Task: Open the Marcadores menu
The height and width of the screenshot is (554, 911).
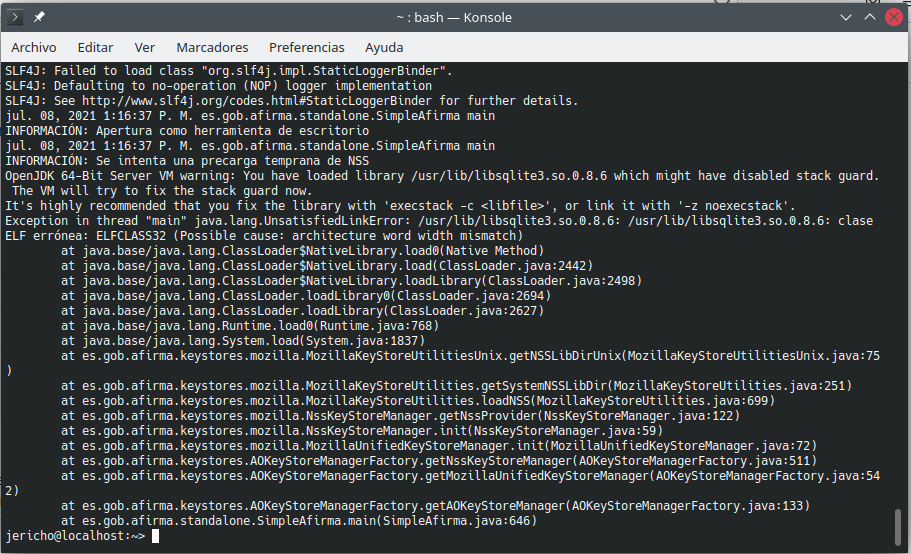Action: tap(212, 47)
